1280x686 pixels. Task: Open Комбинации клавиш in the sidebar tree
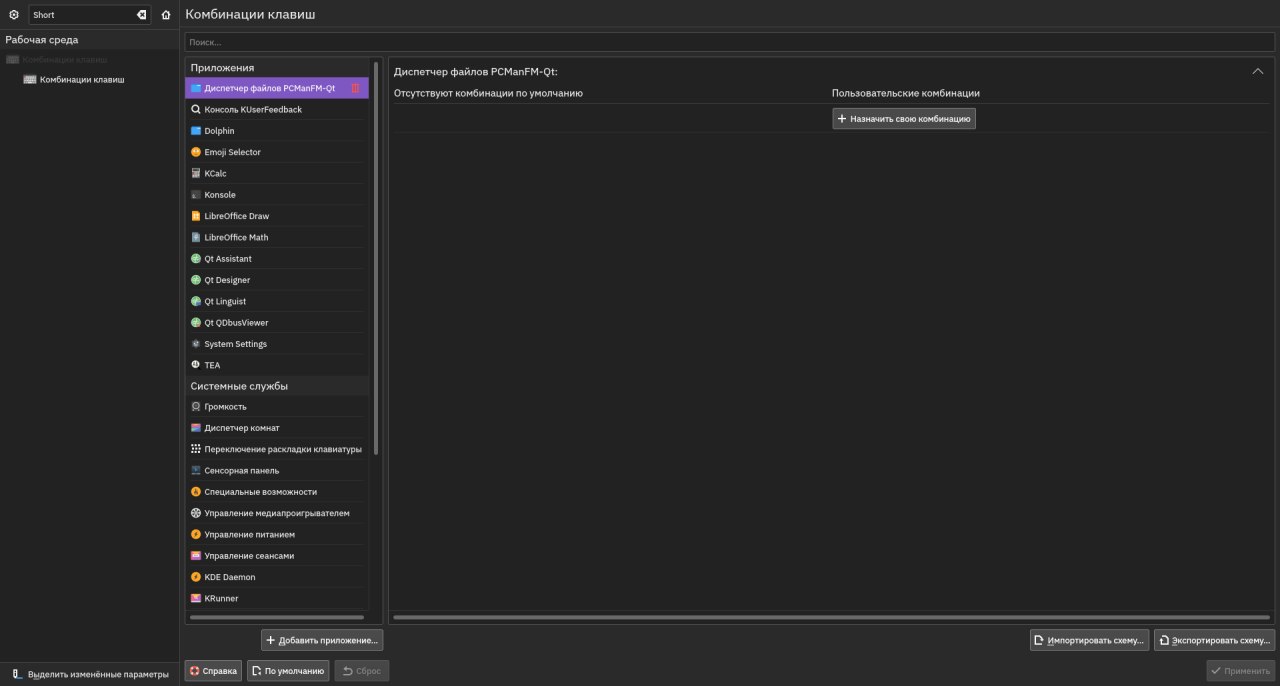coord(82,79)
